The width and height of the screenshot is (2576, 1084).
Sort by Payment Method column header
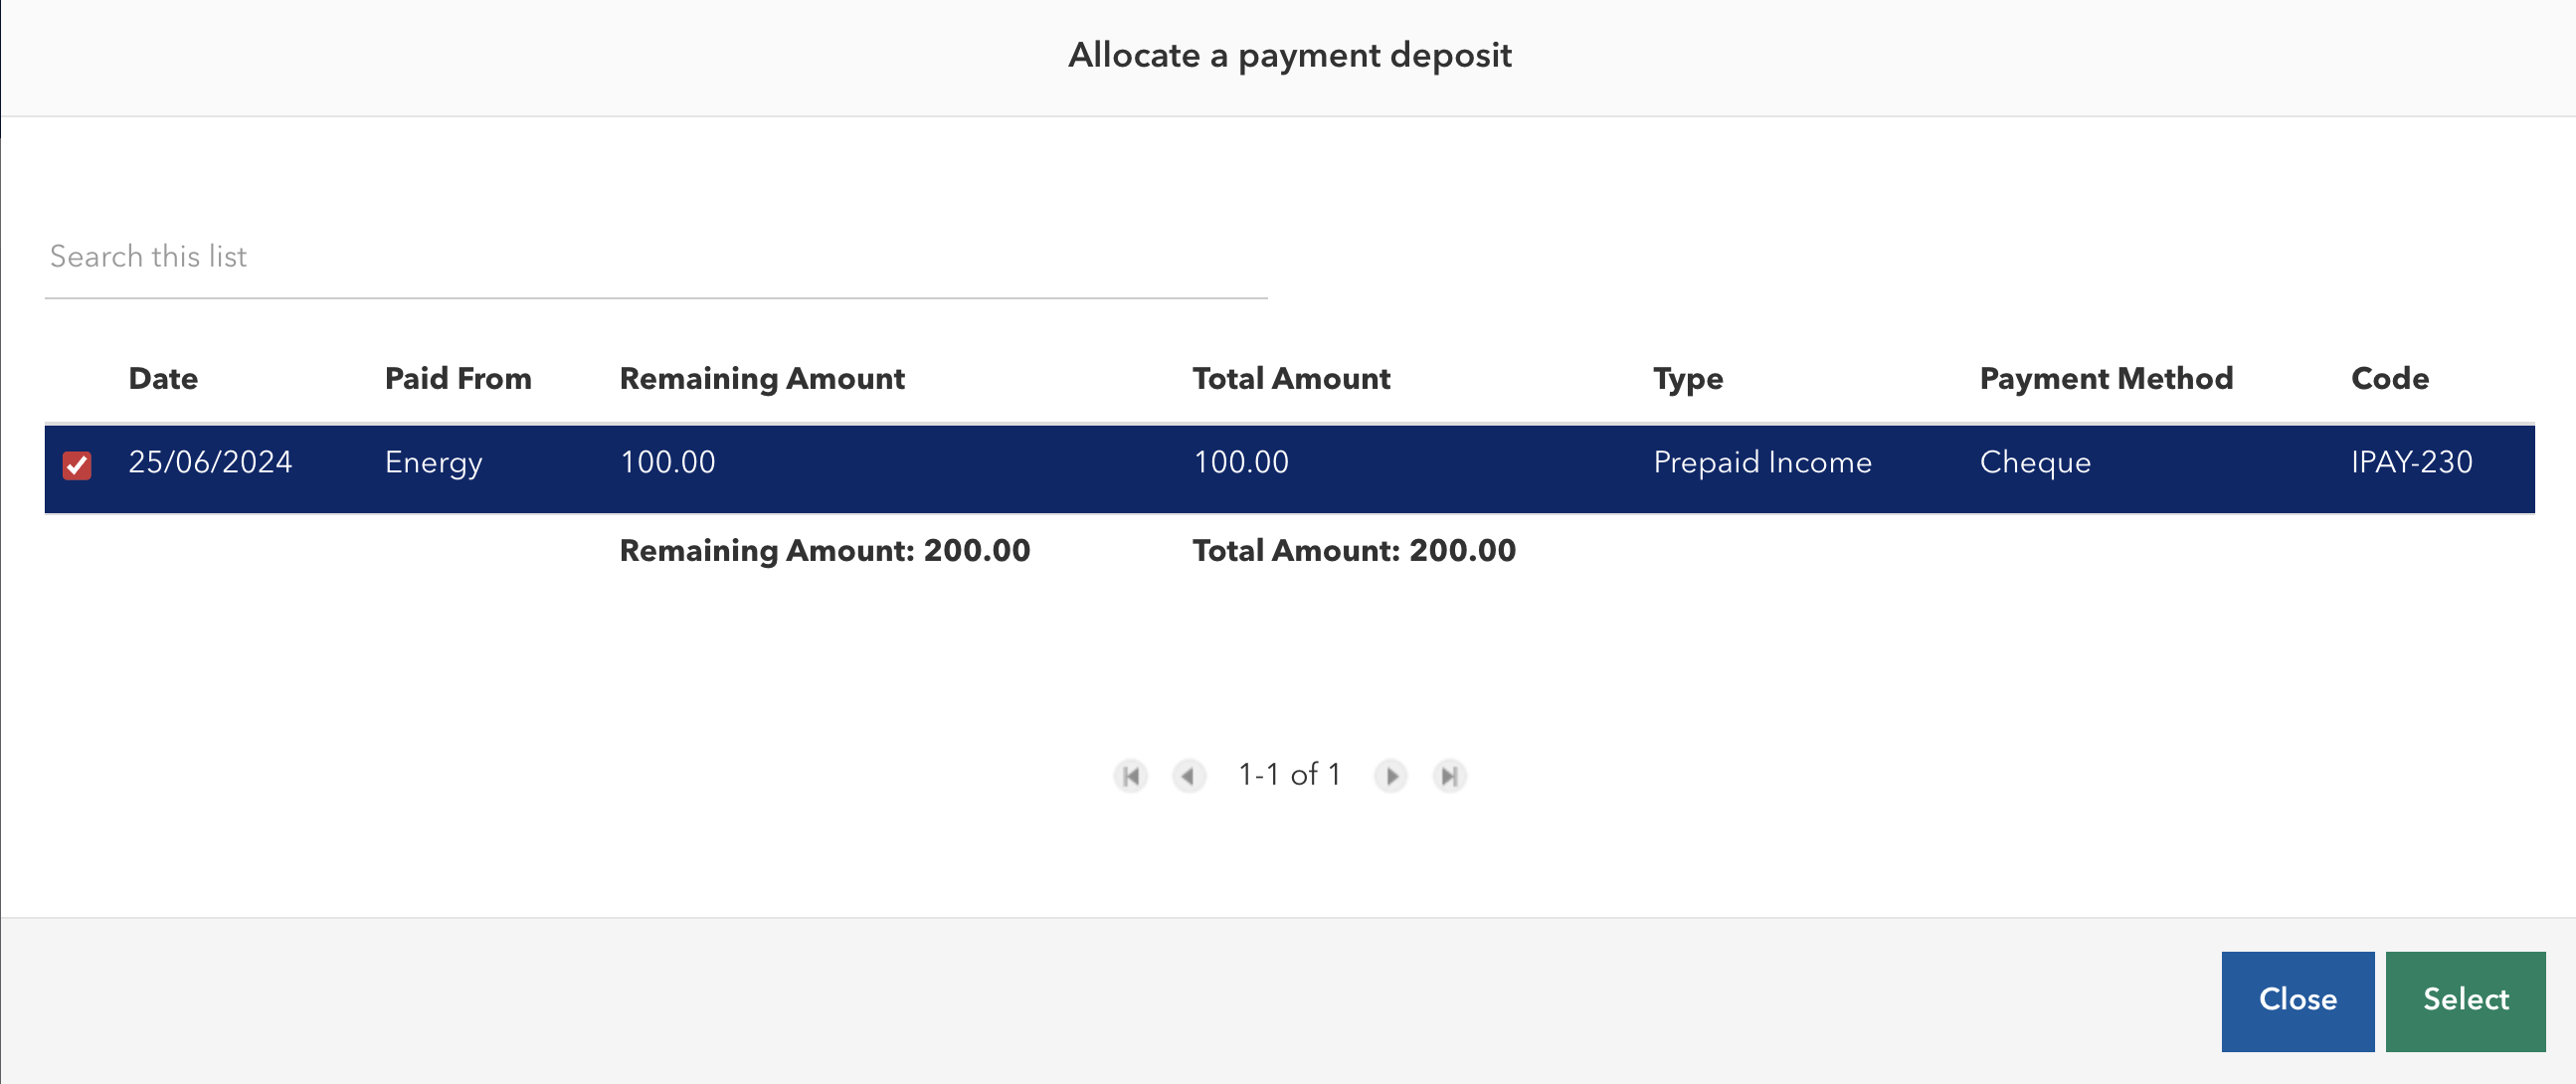(2106, 379)
